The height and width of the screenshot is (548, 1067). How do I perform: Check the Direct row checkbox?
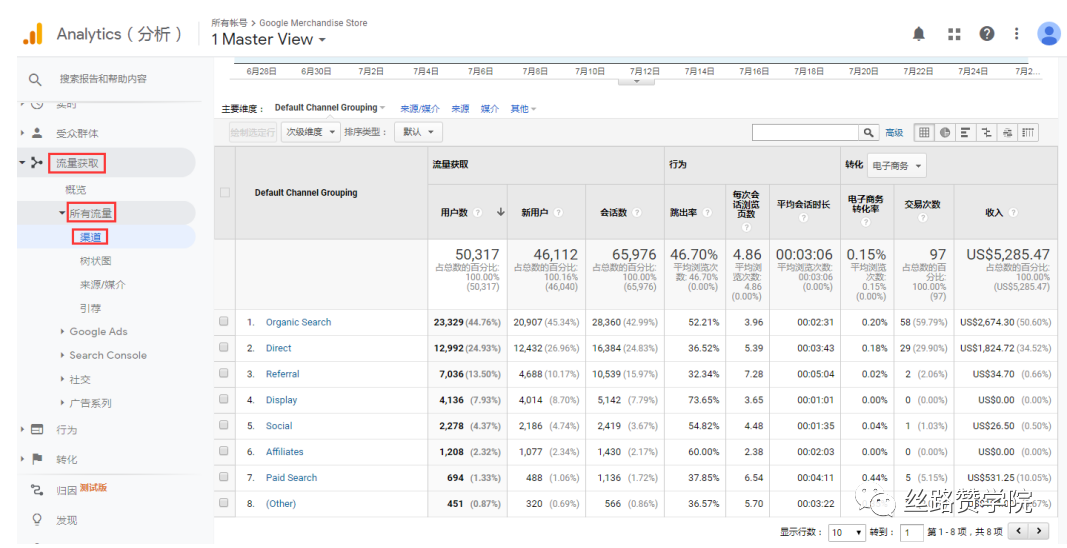click(x=224, y=347)
